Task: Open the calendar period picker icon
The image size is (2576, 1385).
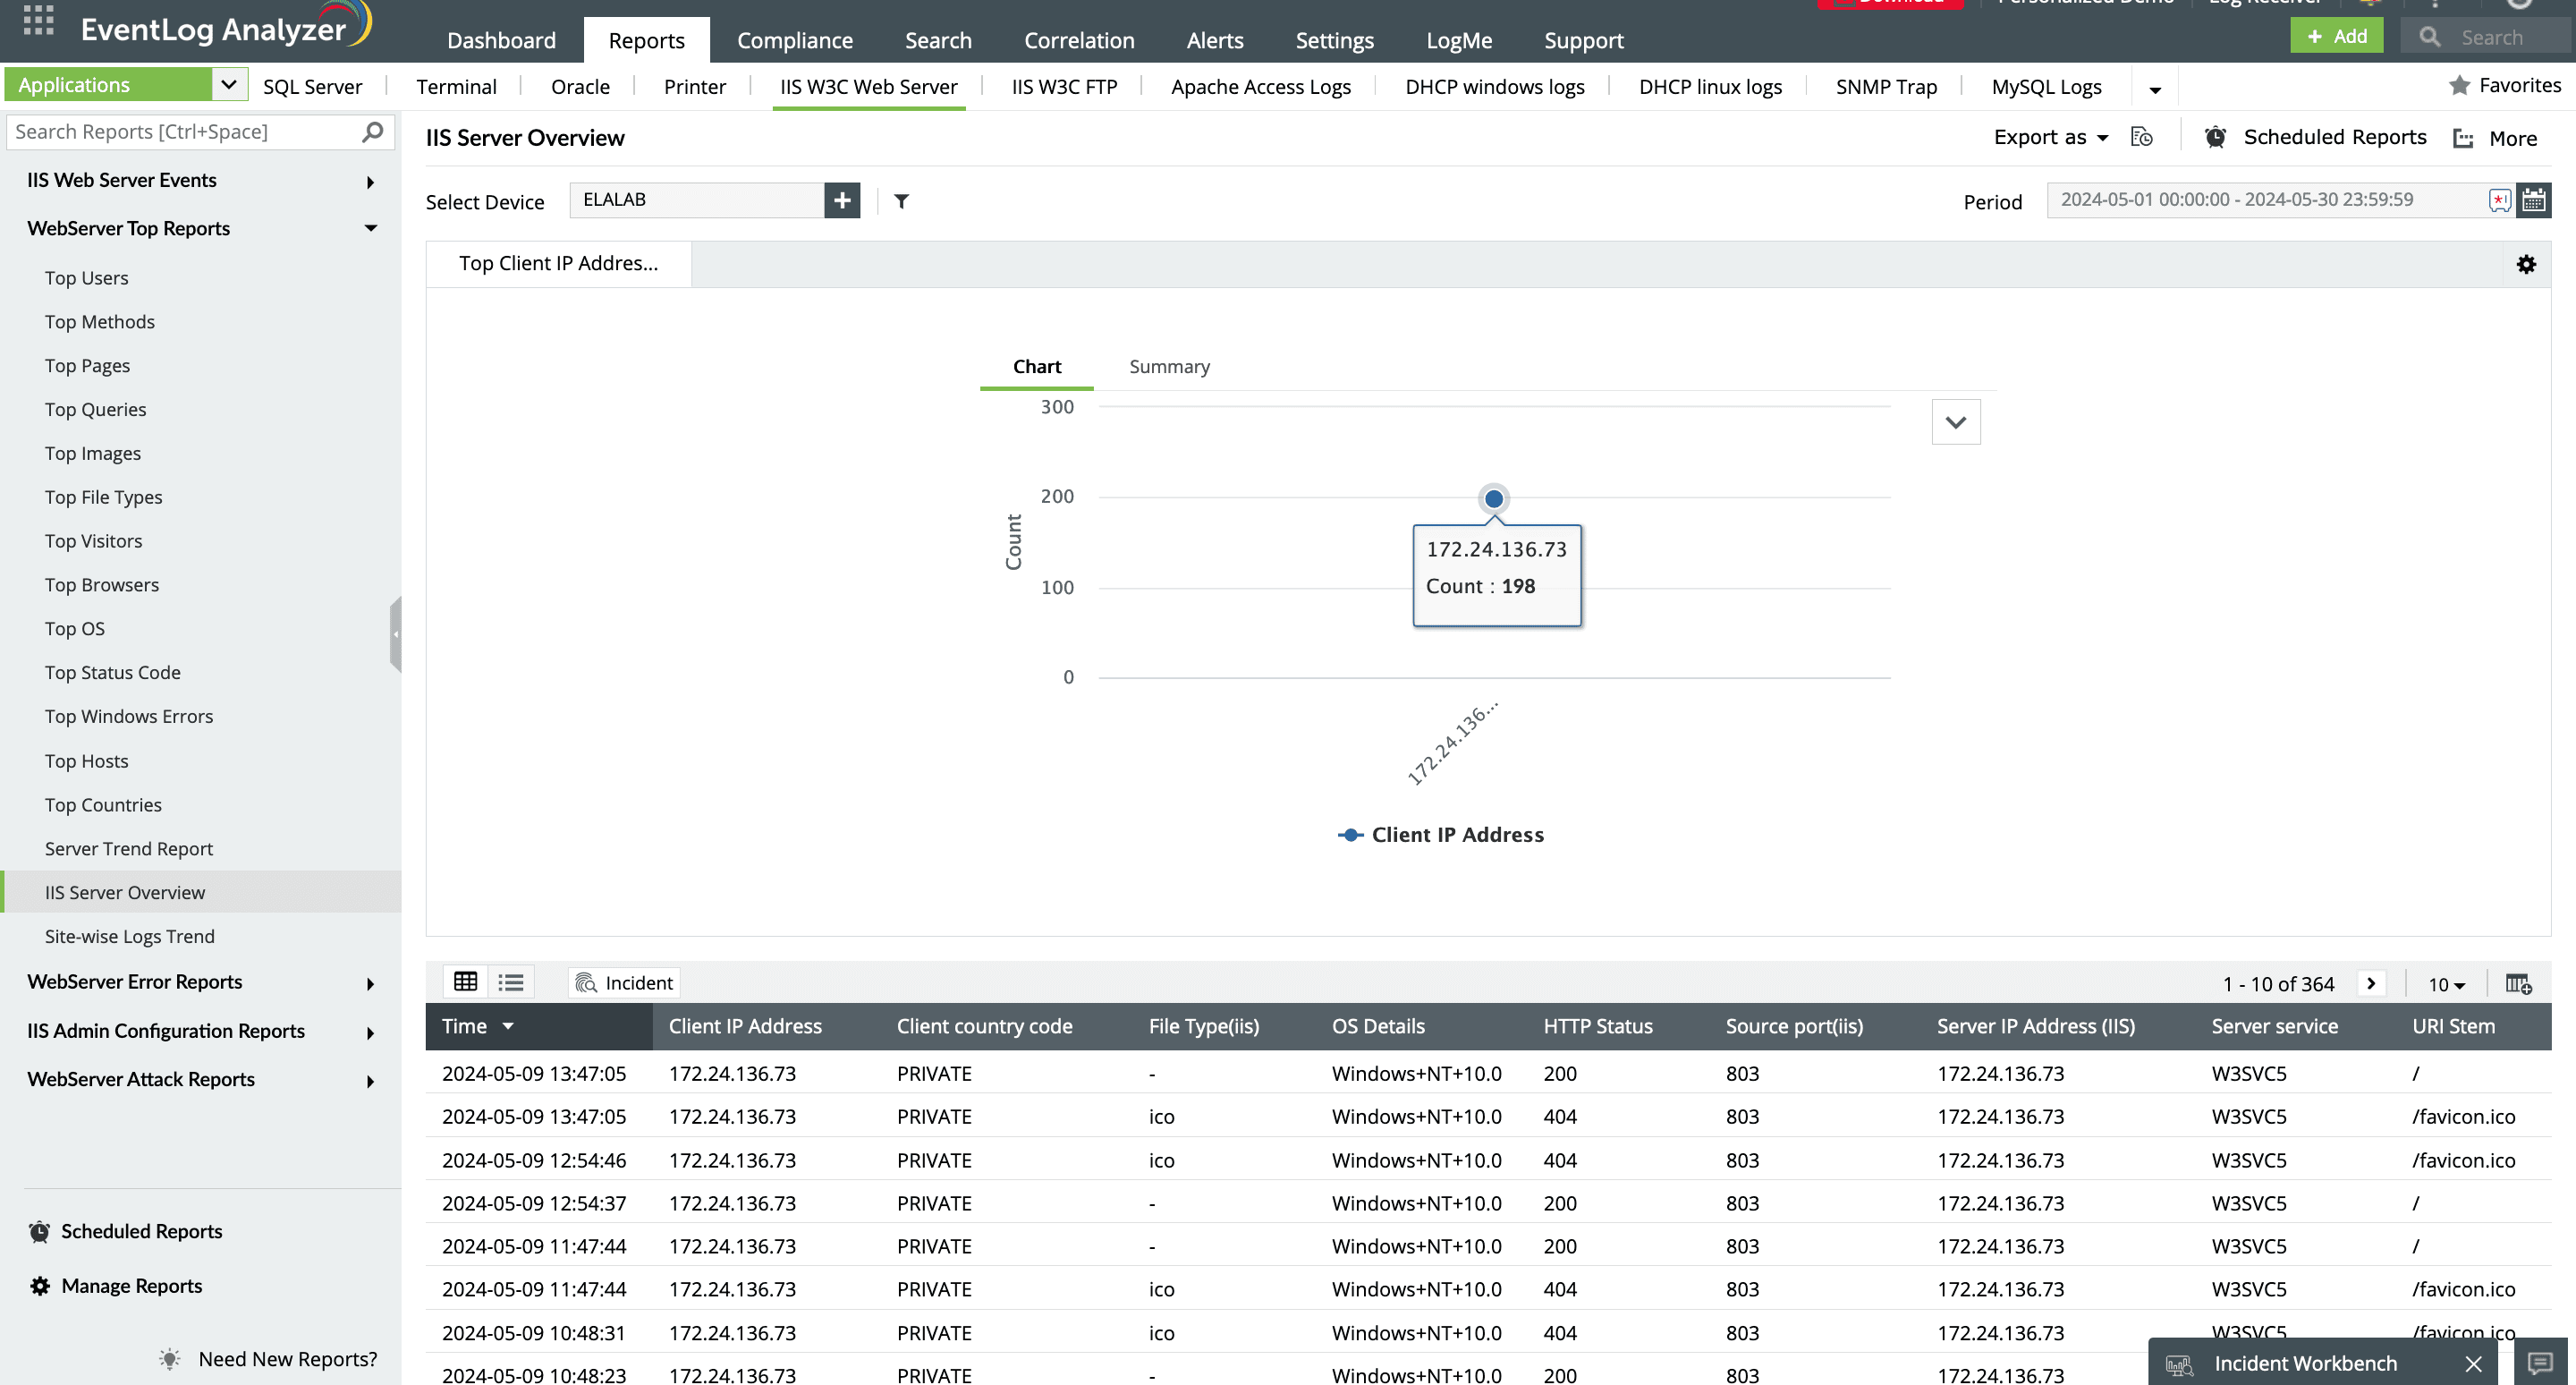Action: point(2533,200)
